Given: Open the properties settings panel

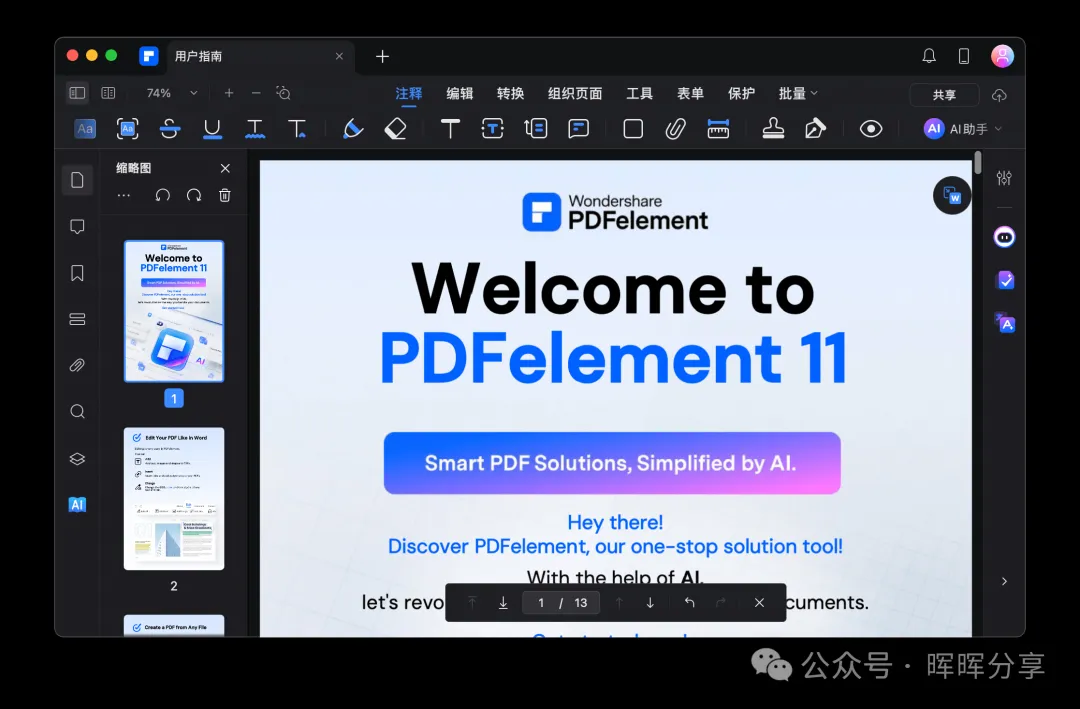Looking at the screenshot, I should (x=1004, y=178).
